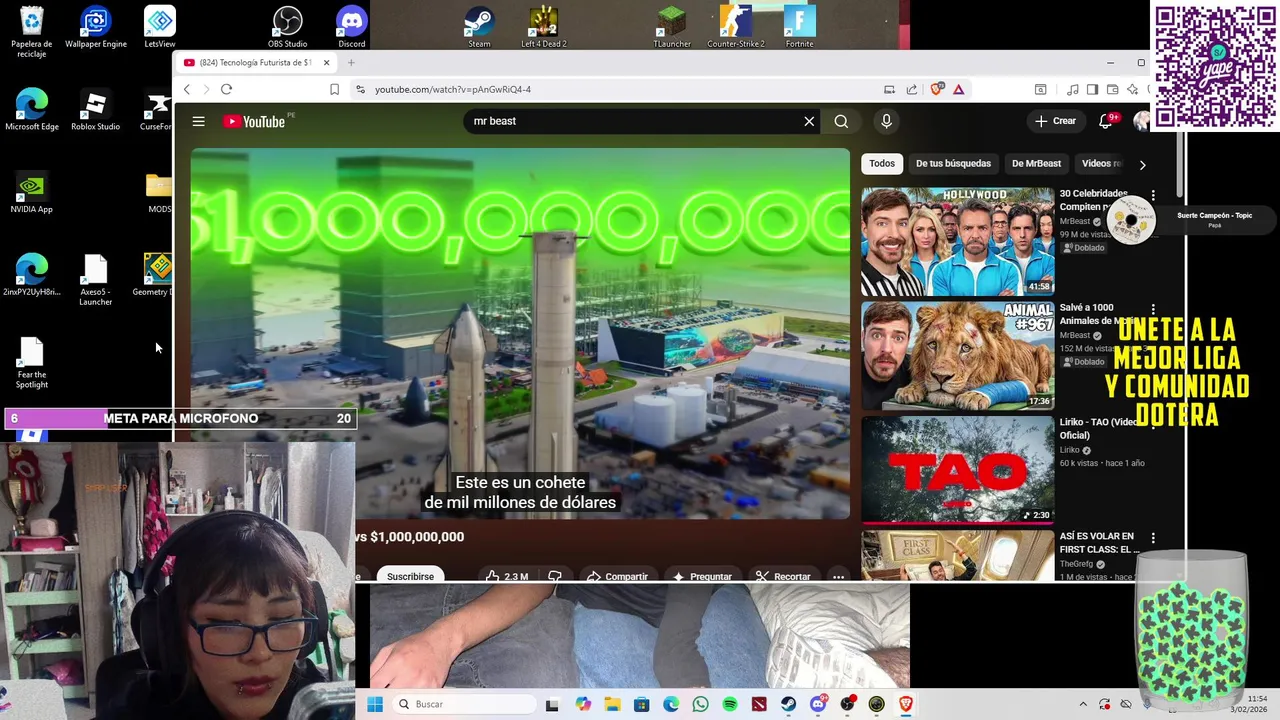
Task: Open Windows Start menu
Action: click(x=375, y=704)
